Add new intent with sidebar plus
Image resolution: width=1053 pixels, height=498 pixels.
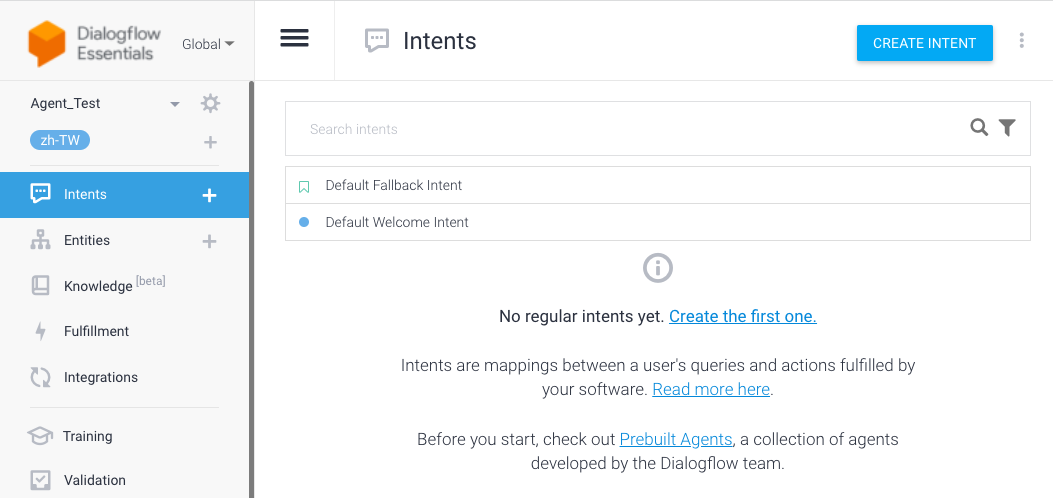coord(210,195)
